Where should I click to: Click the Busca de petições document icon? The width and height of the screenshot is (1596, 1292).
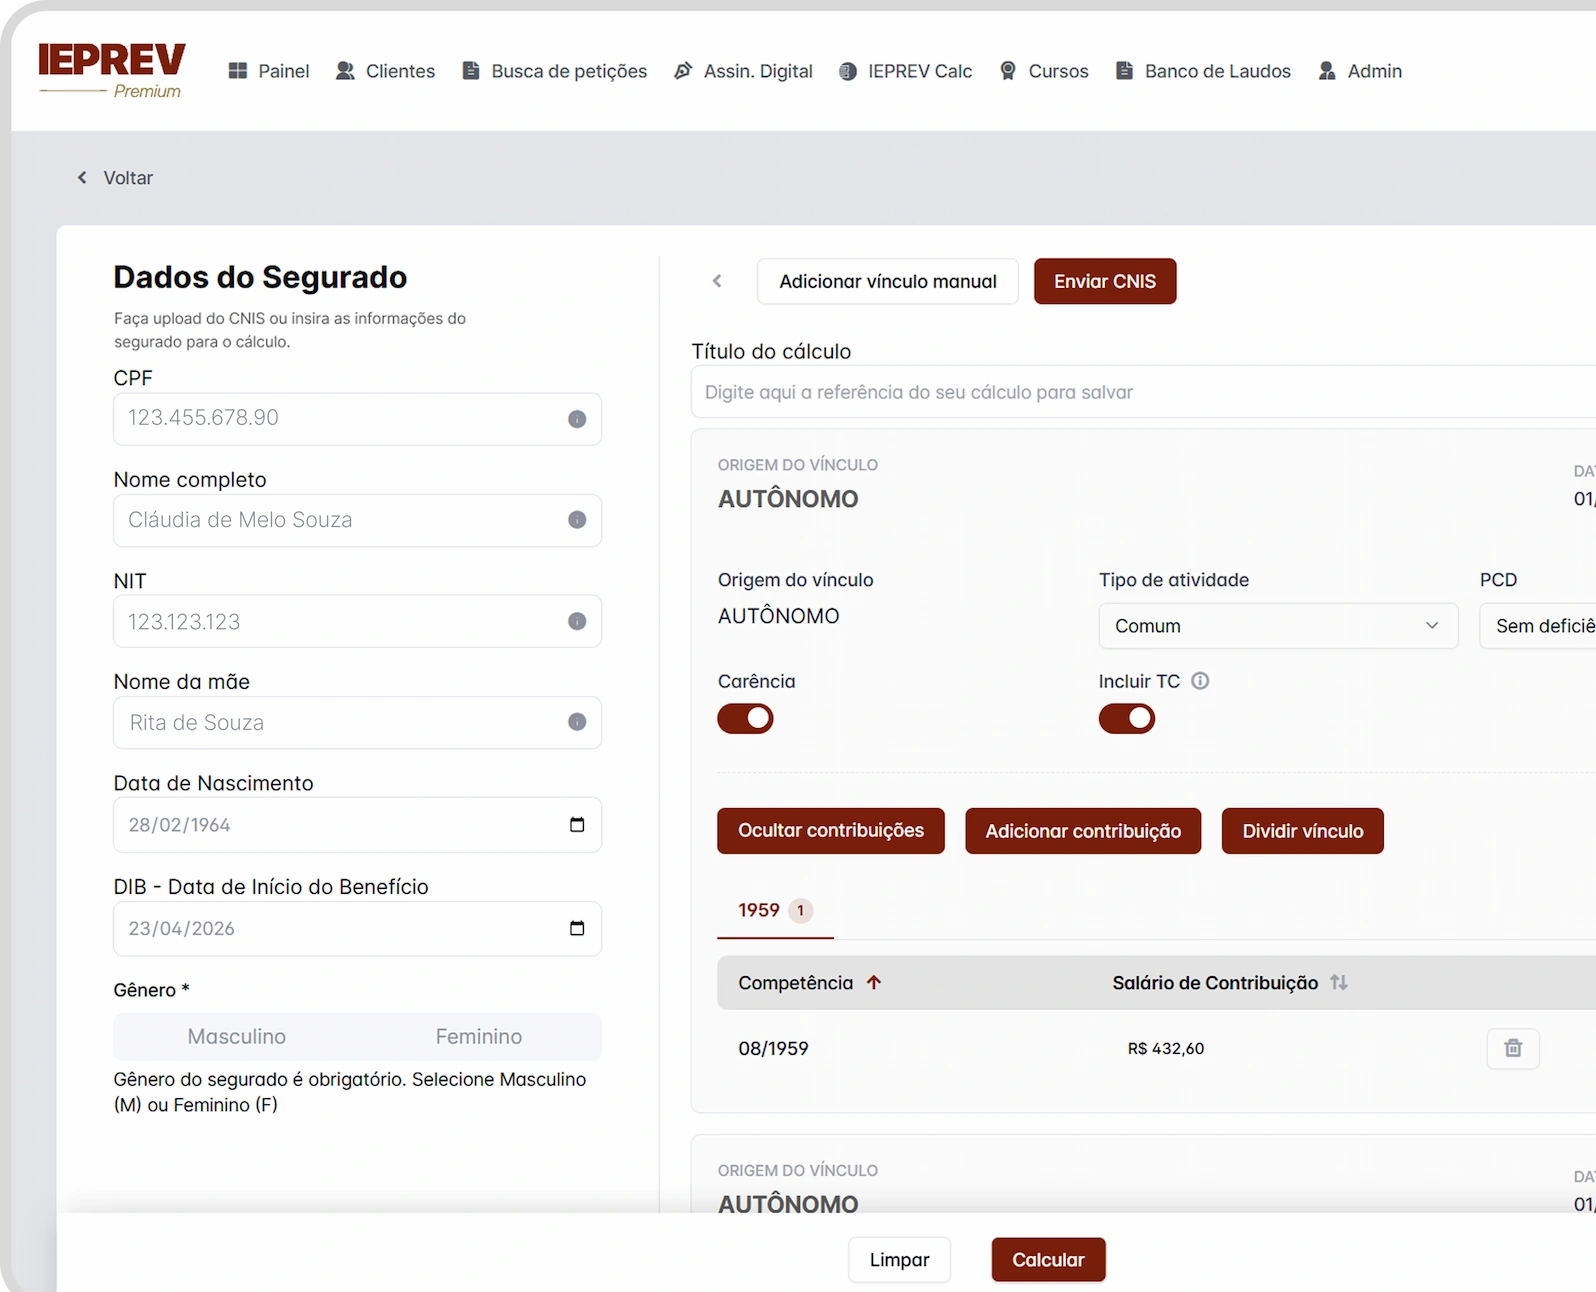click(470, 71)
